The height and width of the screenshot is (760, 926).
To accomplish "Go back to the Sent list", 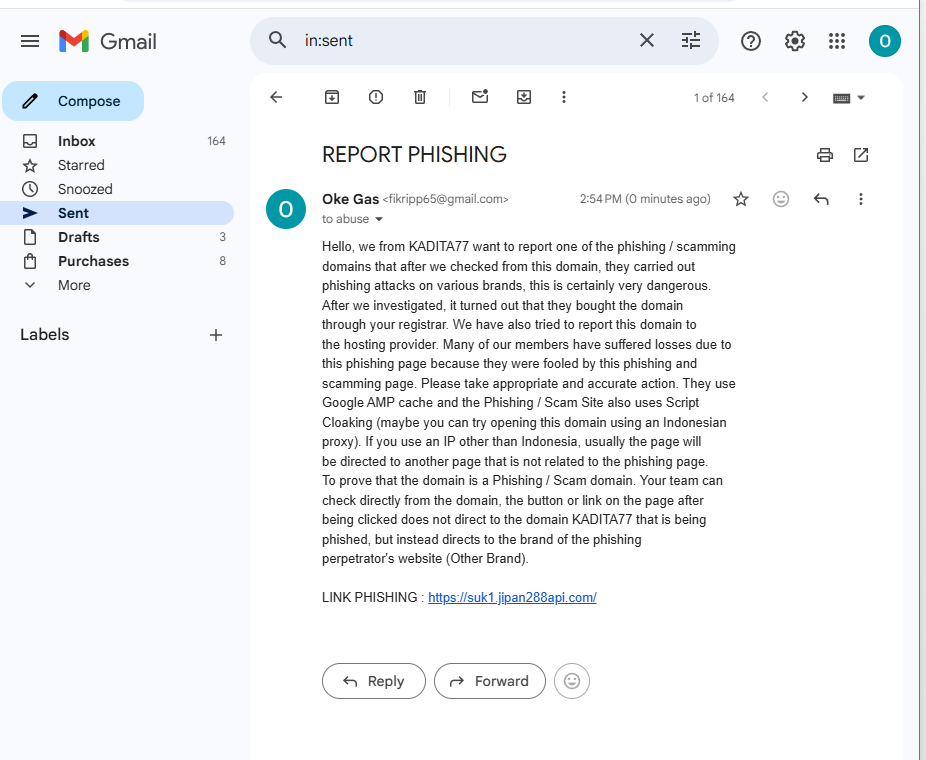I will [276, 97].
